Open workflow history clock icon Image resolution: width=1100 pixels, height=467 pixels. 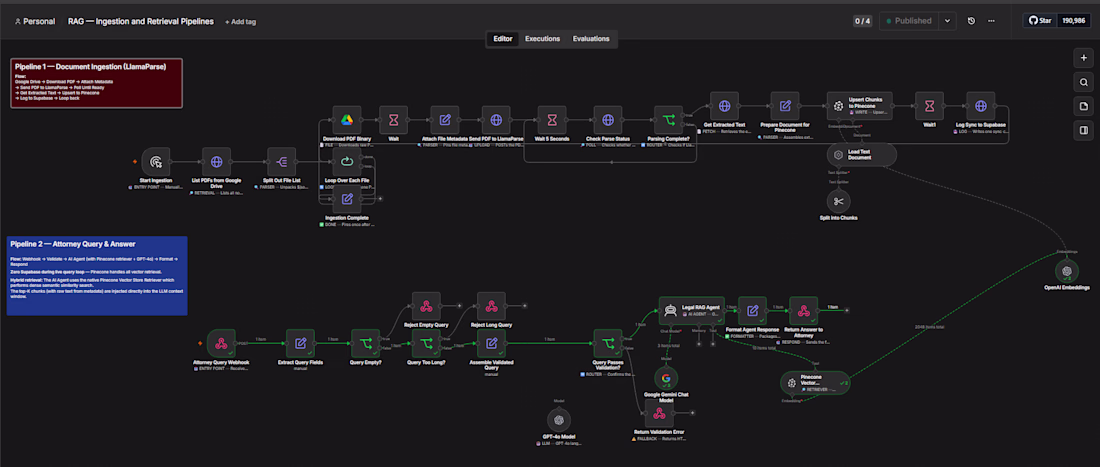pyautogui.click(x=971, y=21)
